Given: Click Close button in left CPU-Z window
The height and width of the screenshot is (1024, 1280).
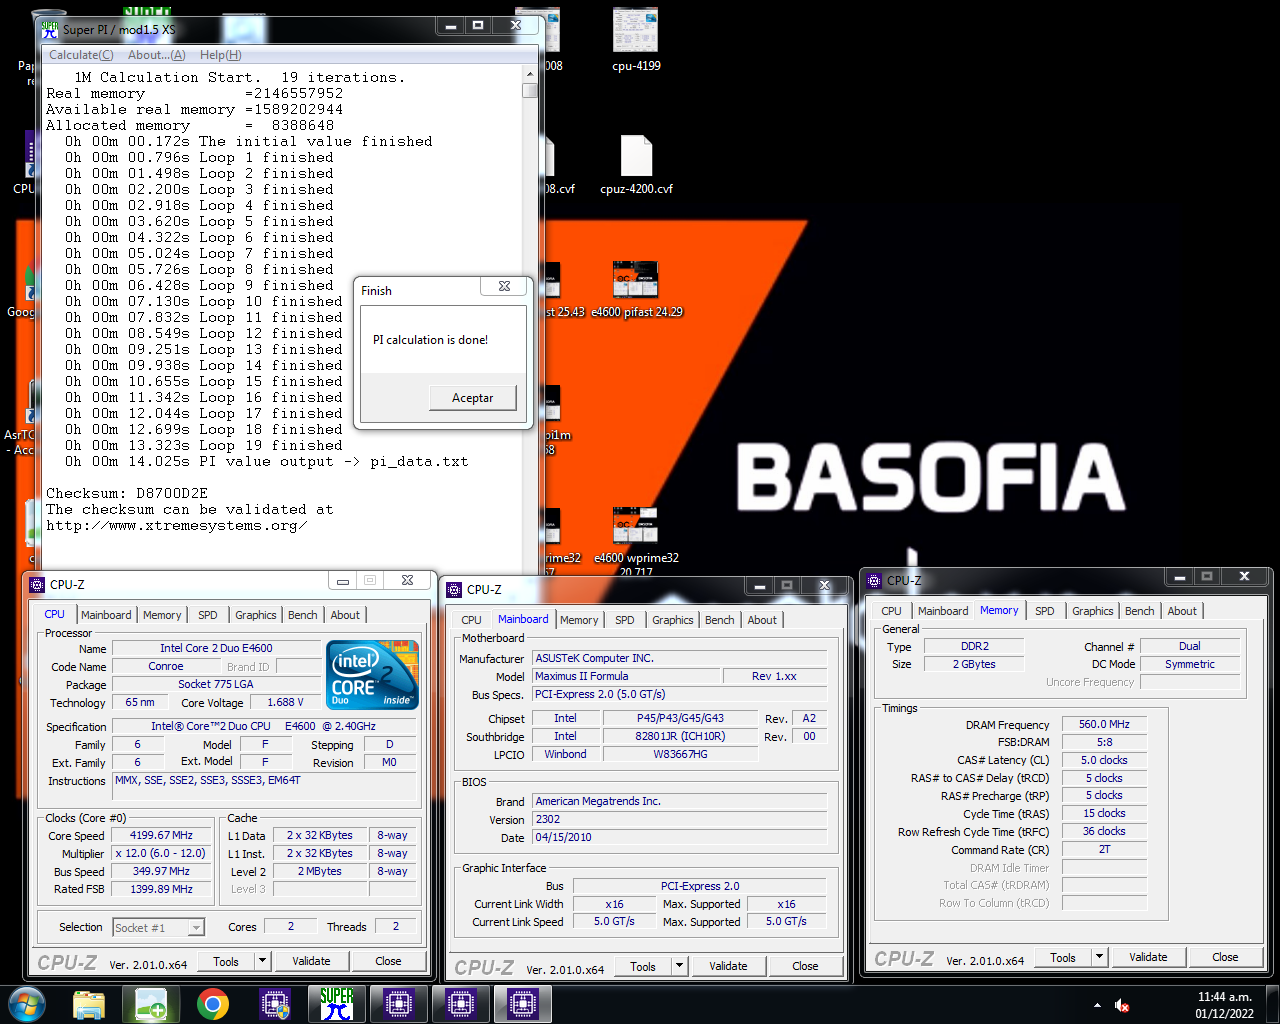Looking at the screenshot, I should (x=388, y=961).
